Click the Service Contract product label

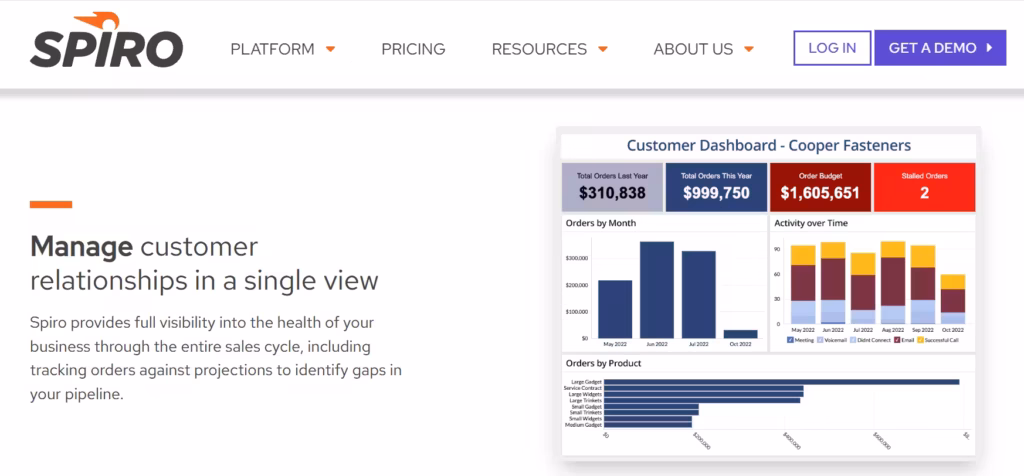click(x=583, y=388)
